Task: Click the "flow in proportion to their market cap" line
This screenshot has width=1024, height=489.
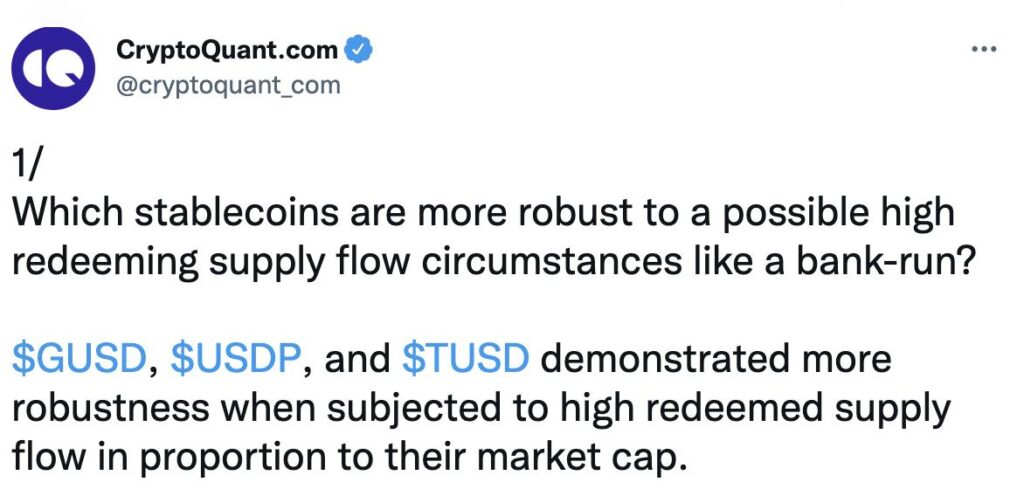Action: (350, 456)
